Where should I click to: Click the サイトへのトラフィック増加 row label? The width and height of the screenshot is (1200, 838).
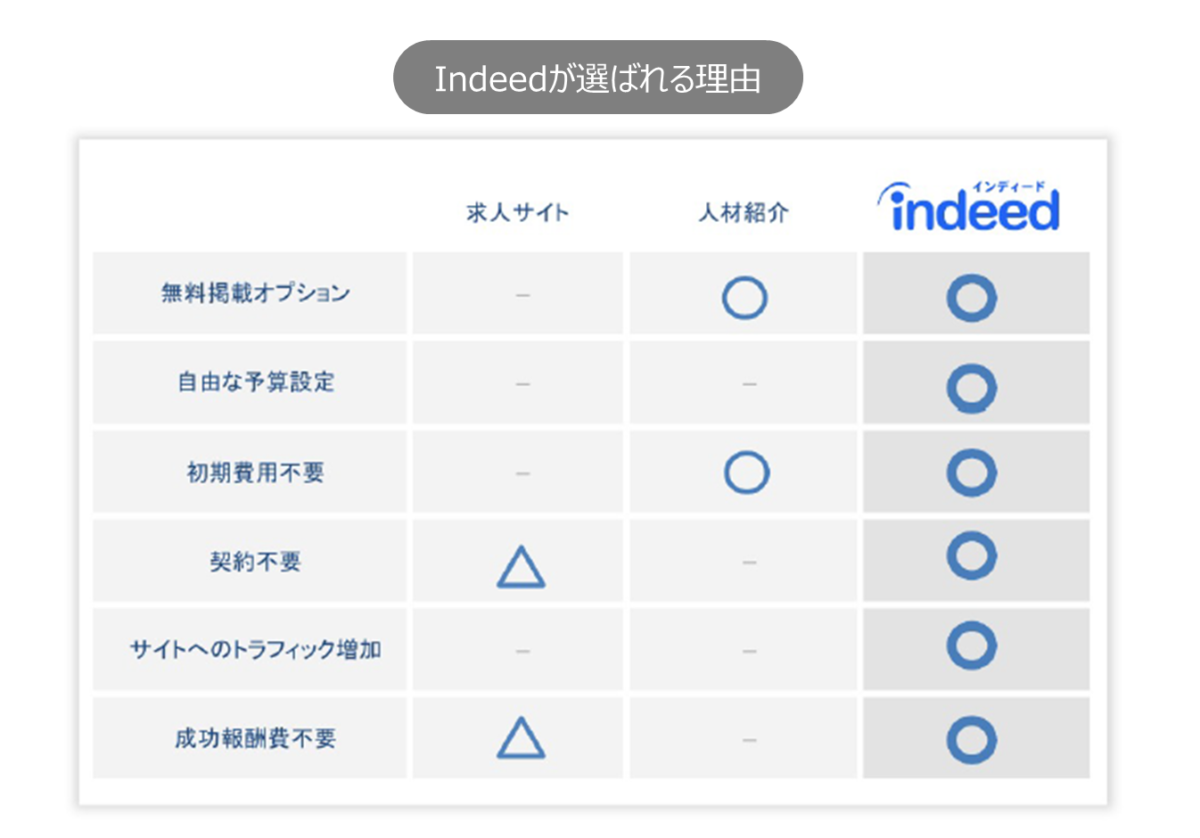tap(255, 649)
